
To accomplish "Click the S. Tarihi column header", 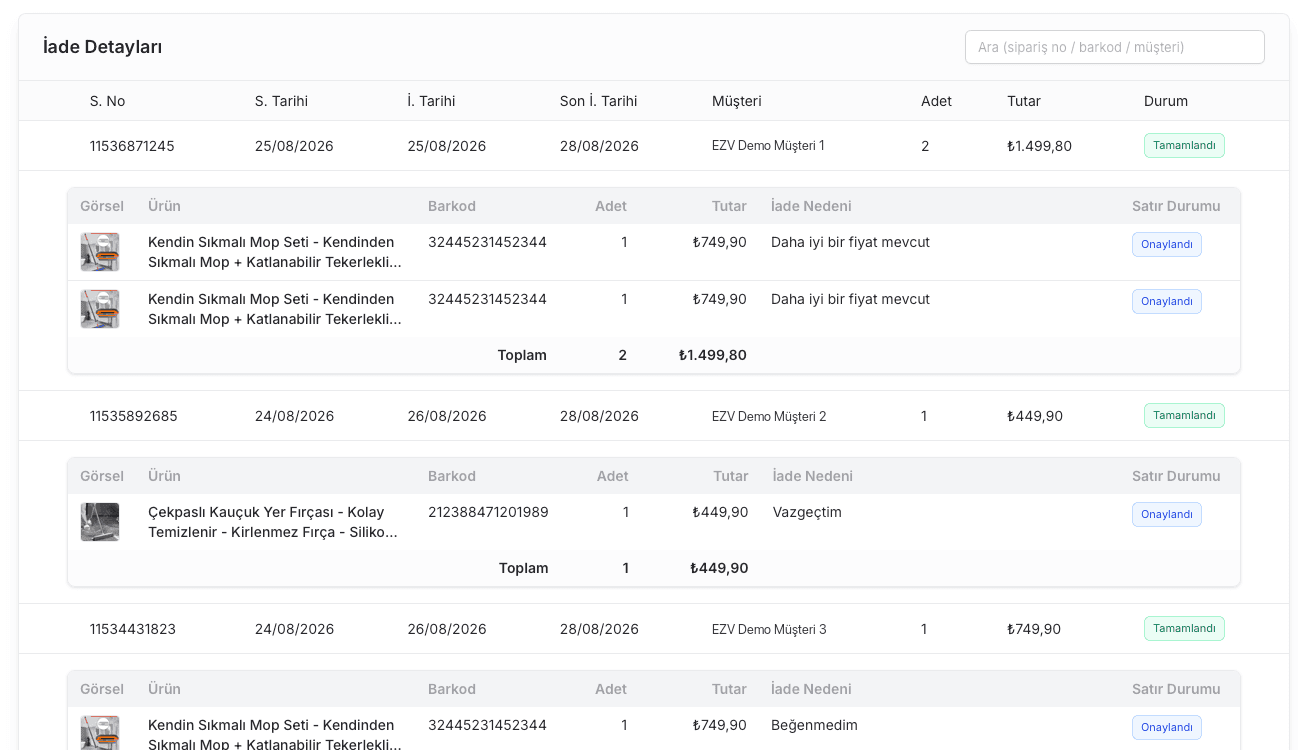I will pyautogui.click(x=281, y=101).
